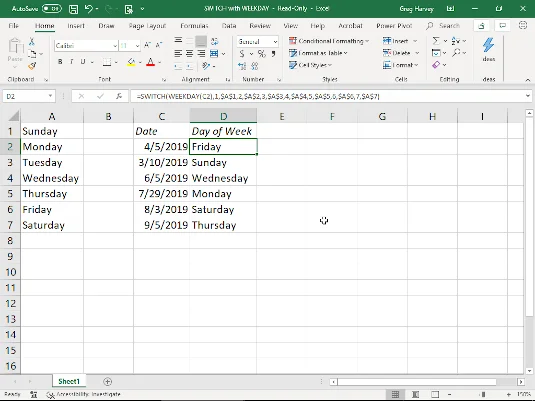Open Conditional Formatting menu

(329, 41)
